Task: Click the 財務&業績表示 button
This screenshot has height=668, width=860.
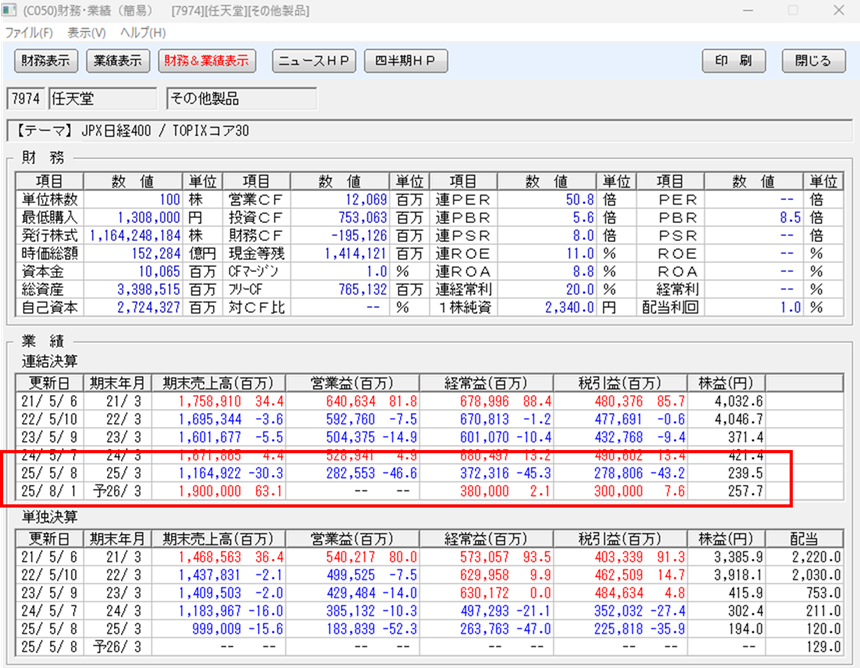Action: pyautogui.click(x=207, y=60)
